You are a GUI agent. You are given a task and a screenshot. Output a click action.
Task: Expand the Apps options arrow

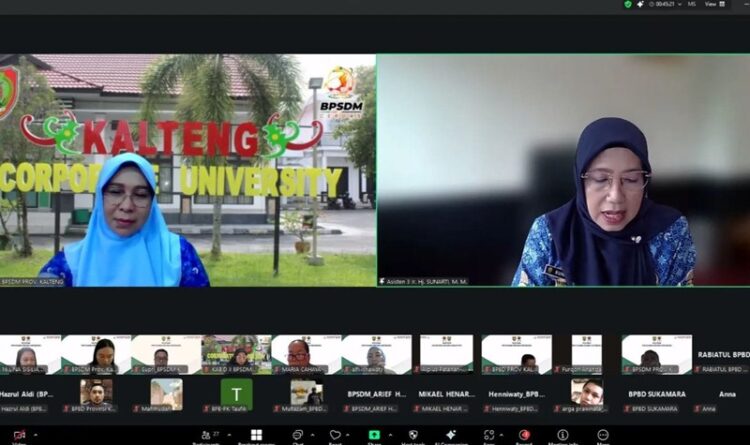point(501,435)
